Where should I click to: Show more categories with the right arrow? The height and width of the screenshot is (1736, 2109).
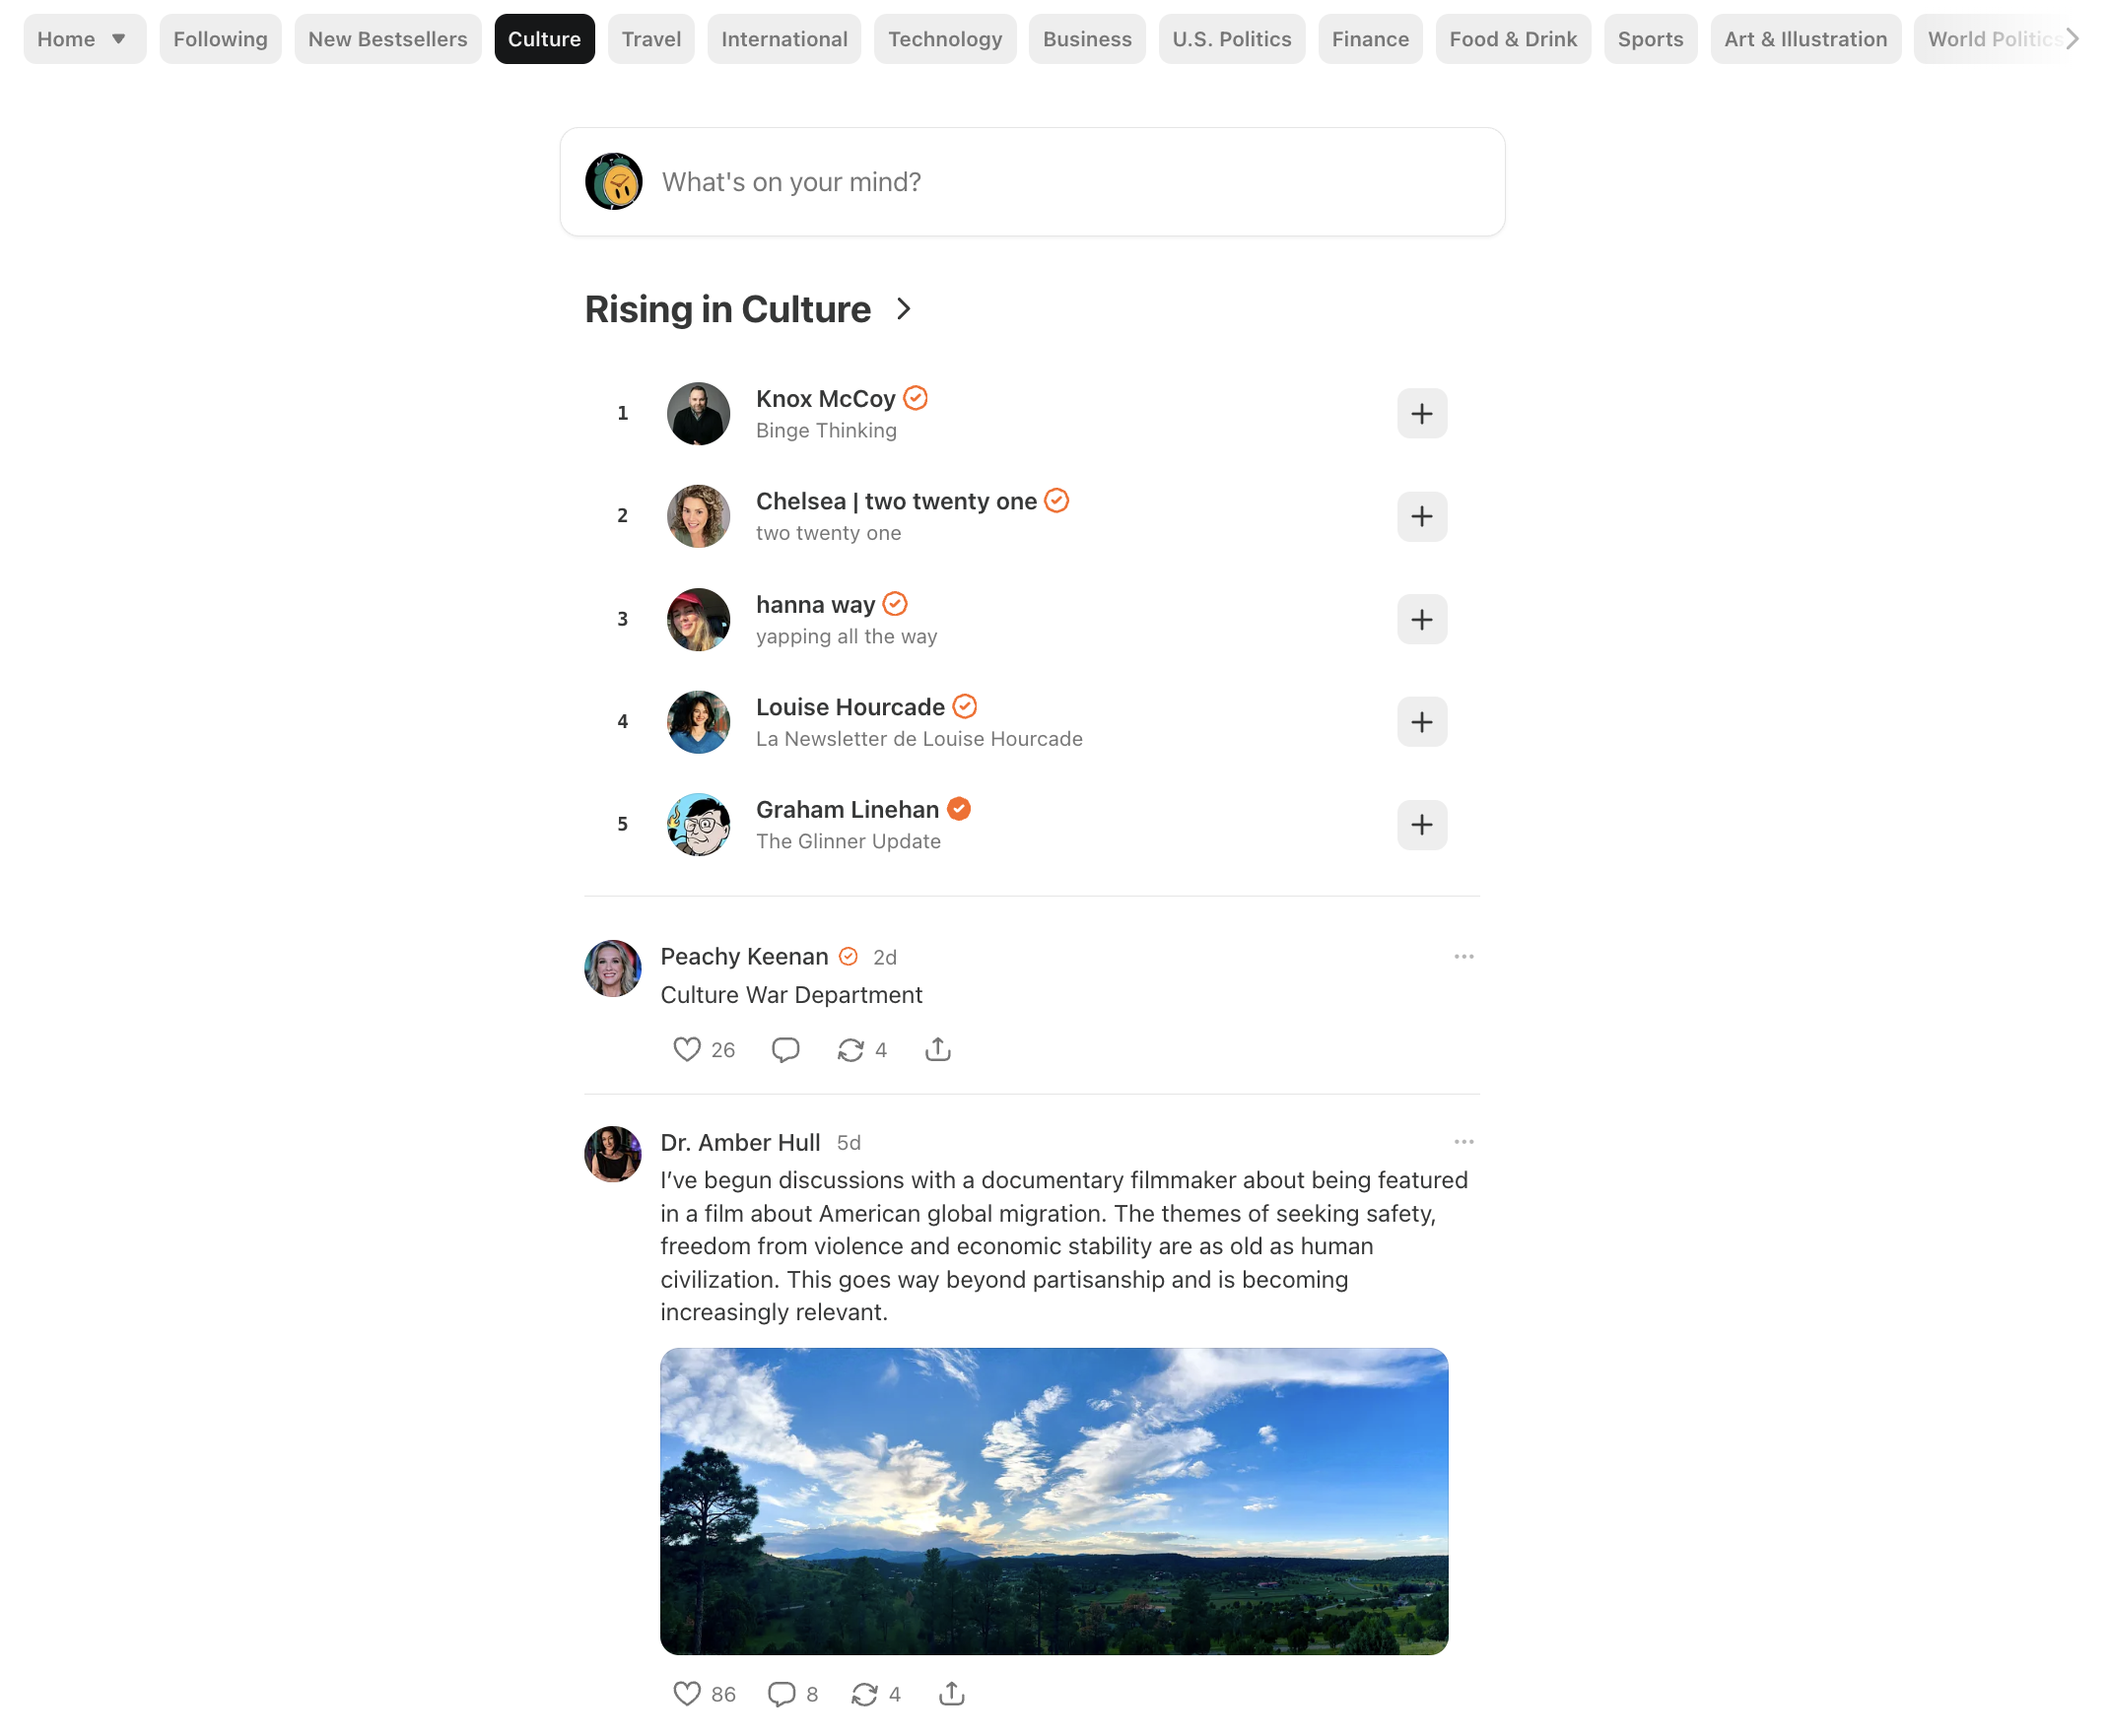[2072, 39]
